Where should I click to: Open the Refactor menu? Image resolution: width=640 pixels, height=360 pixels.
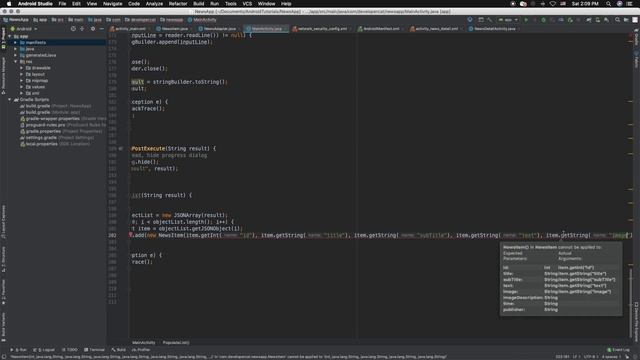point(178,4)
